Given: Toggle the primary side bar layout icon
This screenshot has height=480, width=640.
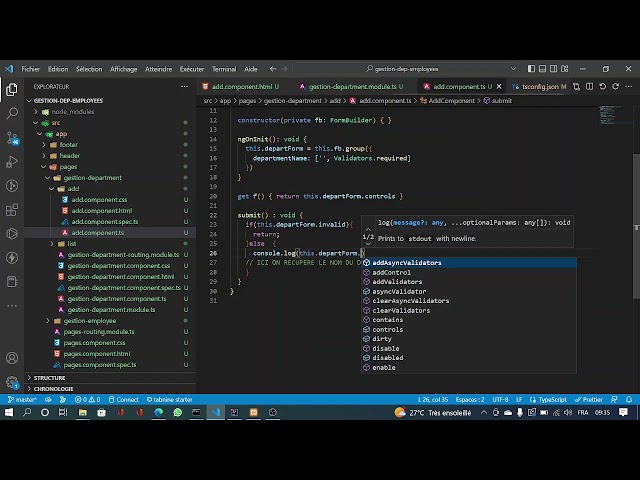Looking at the screenshot, I should [531, 69].
